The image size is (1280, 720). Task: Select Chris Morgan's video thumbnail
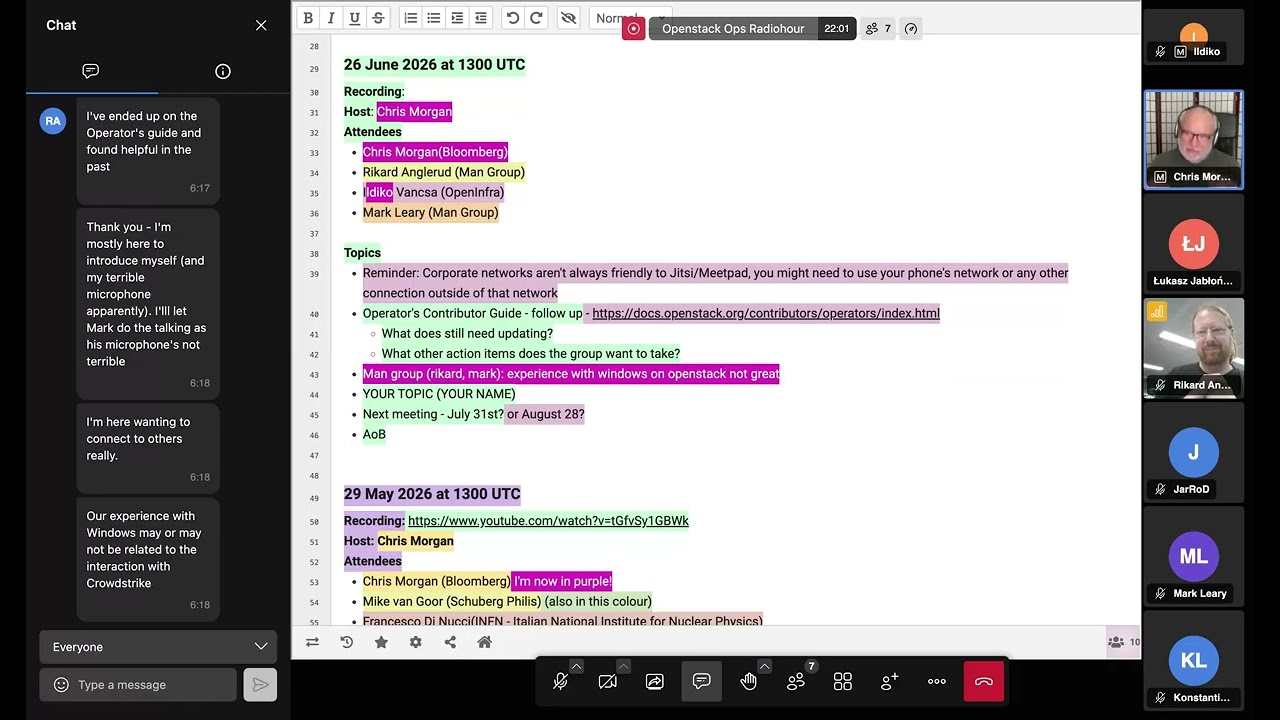(1194, 140)
